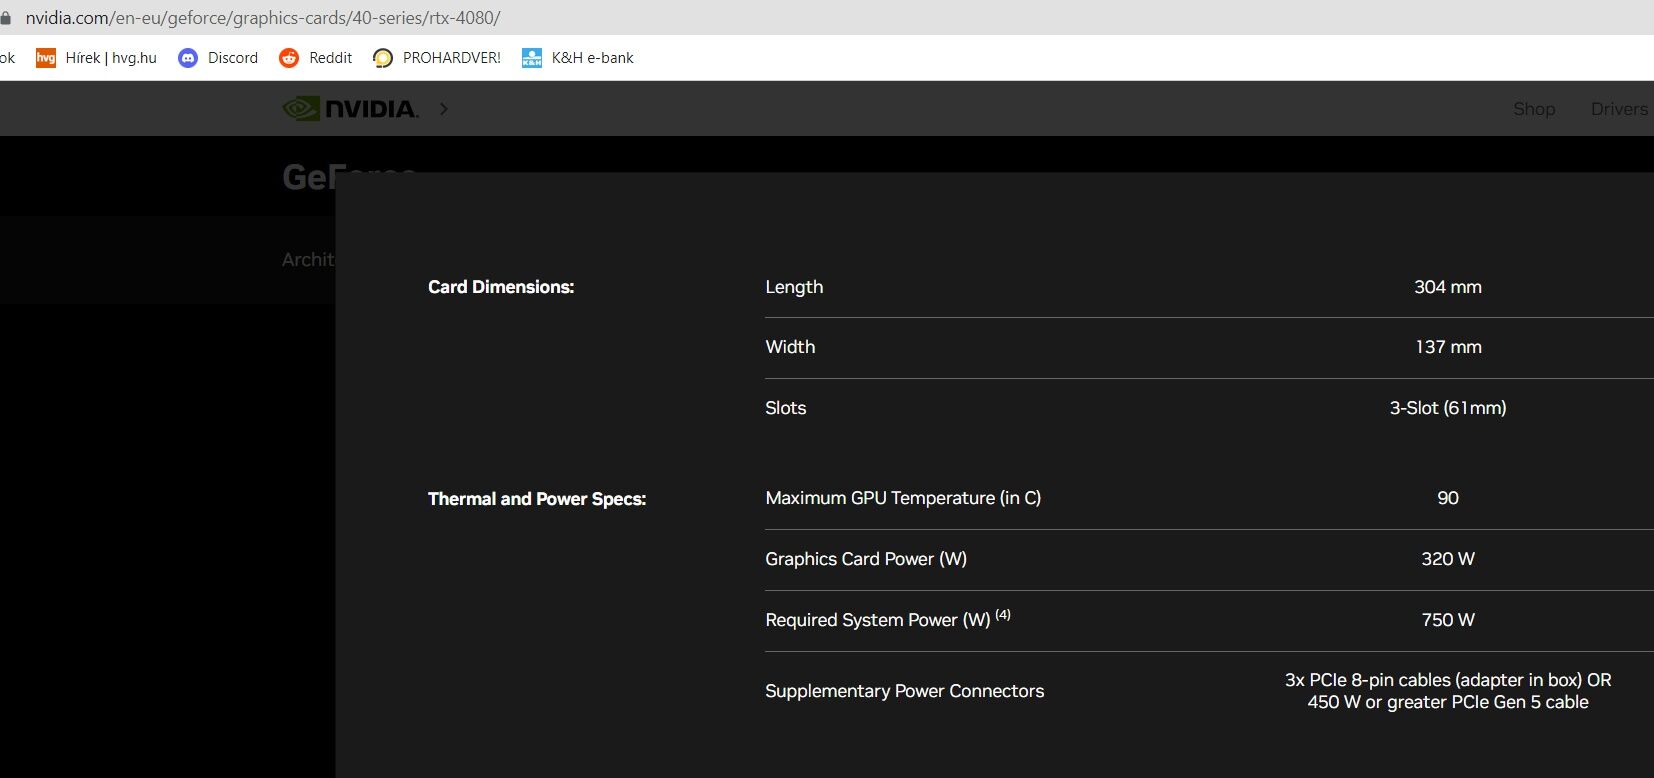The width and height of the screenshot is (1654, 778).
Task: Click the K&H e-bank bookmark icon
Action: pos(532,58)
